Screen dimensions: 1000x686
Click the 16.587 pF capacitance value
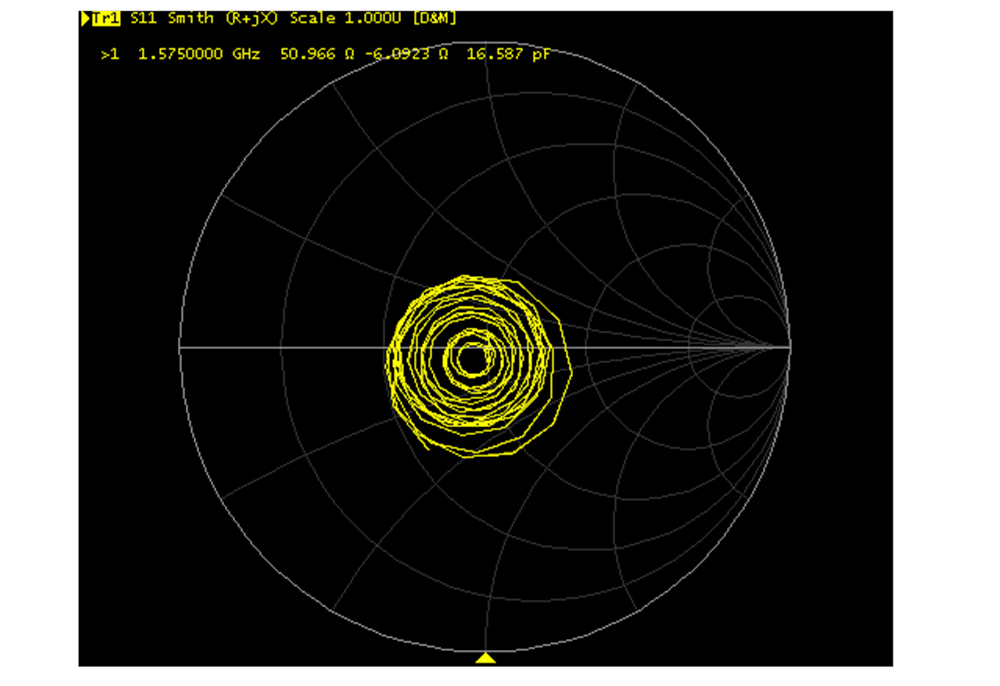click(508, 54)
